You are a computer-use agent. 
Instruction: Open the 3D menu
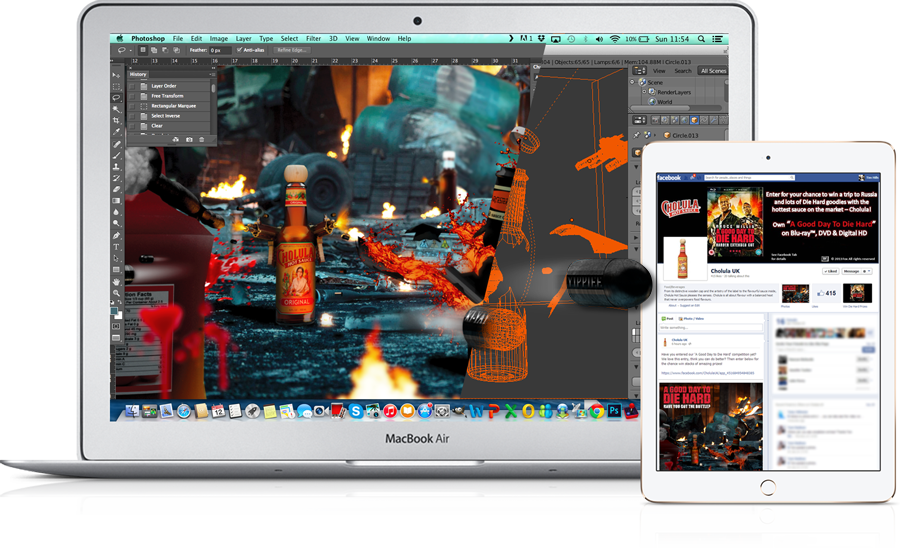coord(333,39)
